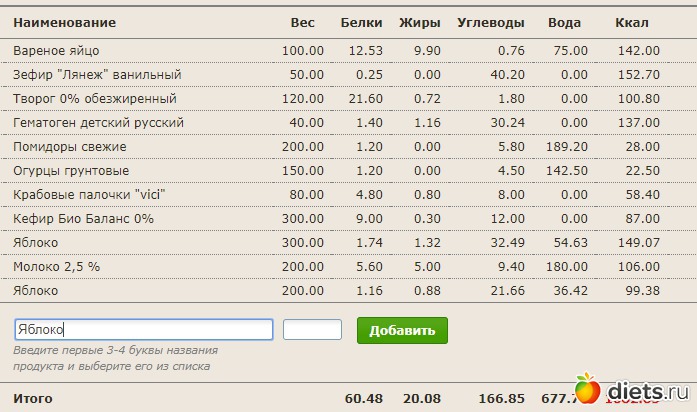Viewport: 697px width, 412px height.
Task: Click the Зефир "Лянеж" ванильный entry
Action: click(x=97, y=75)
